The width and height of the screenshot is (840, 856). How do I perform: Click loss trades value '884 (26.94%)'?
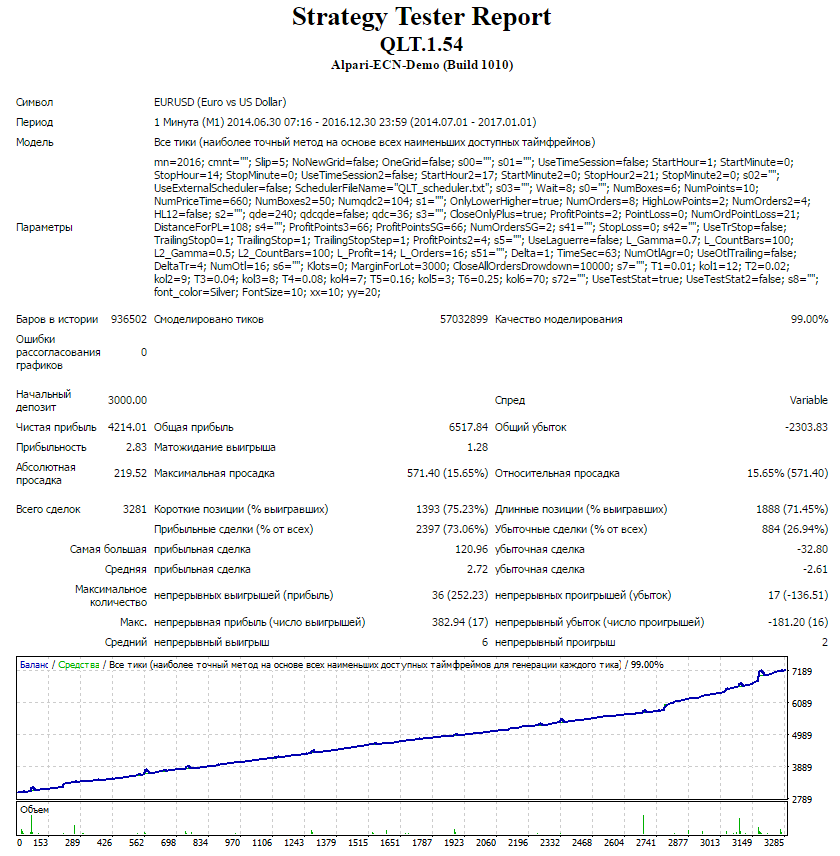[795, 530]
